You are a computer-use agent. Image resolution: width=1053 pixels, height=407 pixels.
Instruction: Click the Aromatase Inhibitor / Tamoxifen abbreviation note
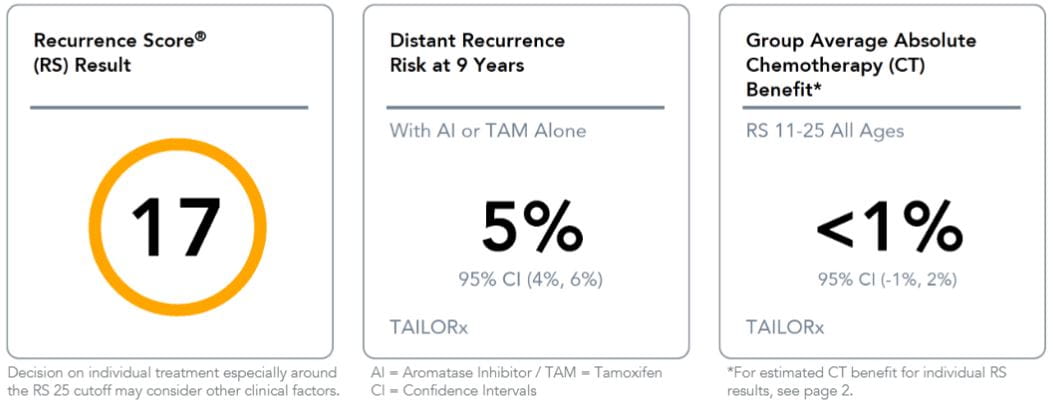pos(515,373)
